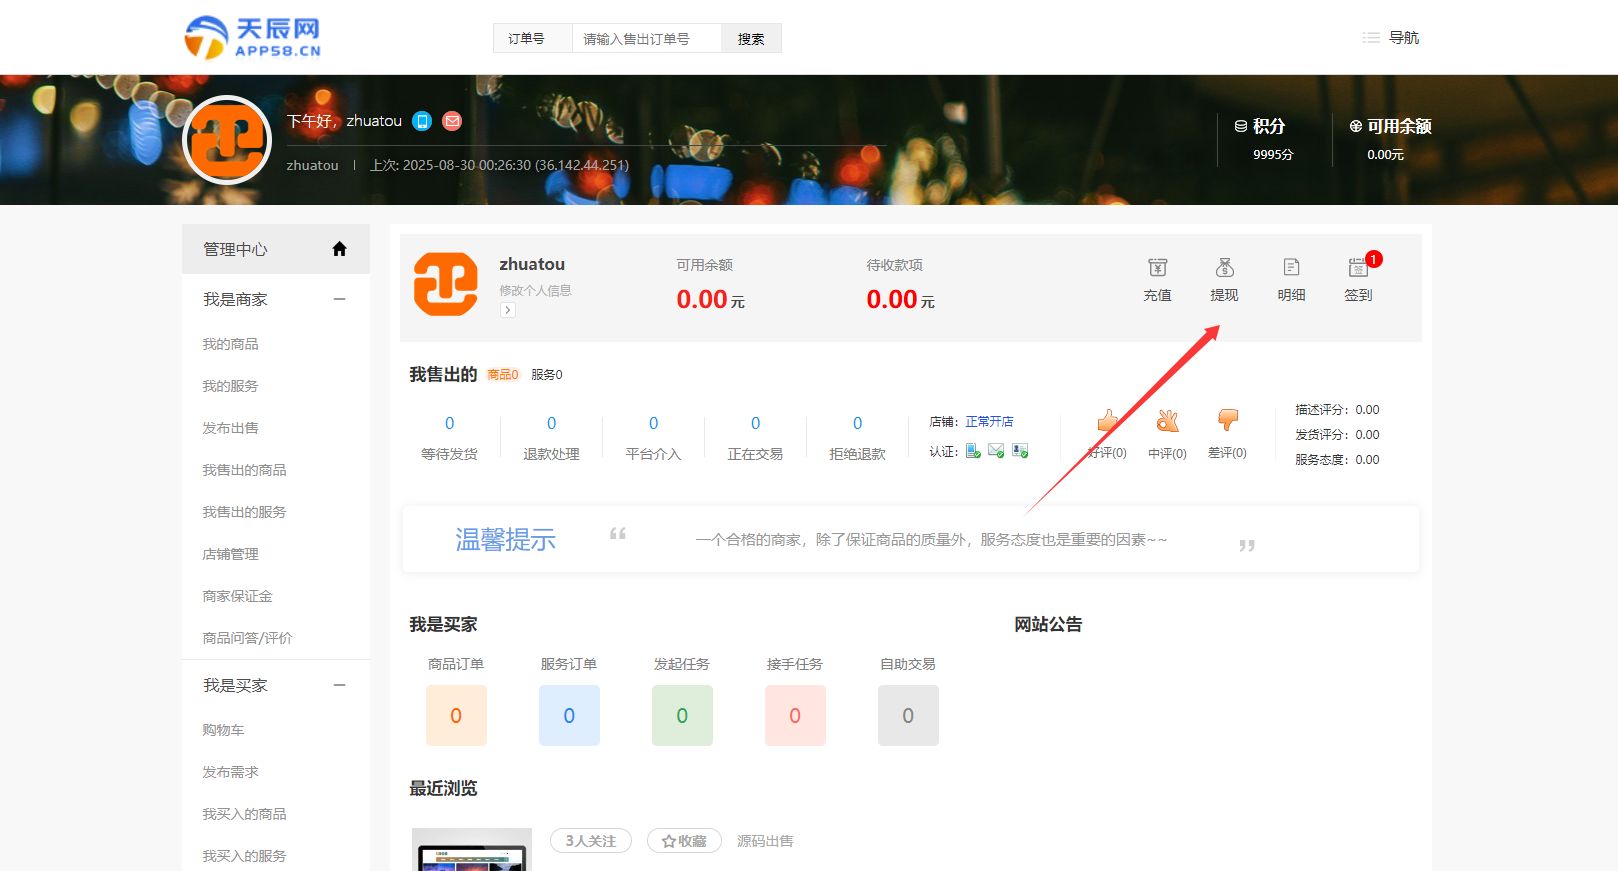Click the 差评 thumbs-down icon
This screenshot has height=871, width=1618.
tap(1227, 420)
